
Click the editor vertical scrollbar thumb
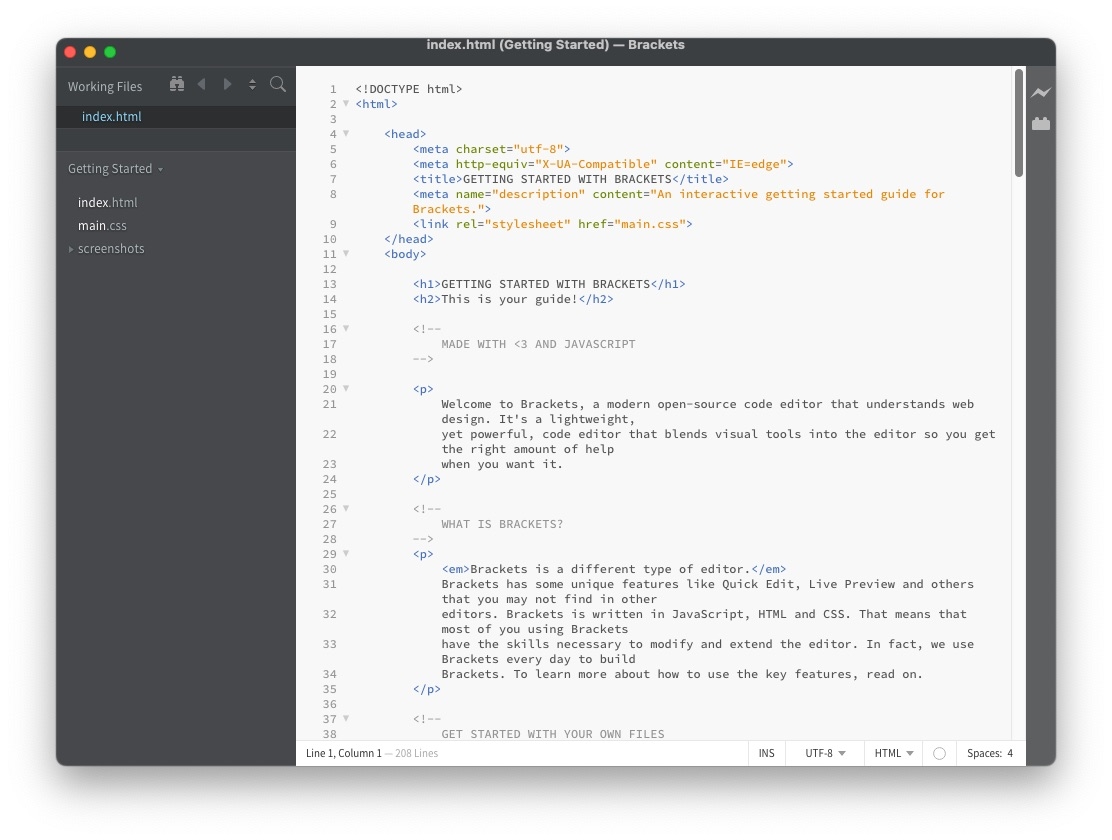click(1018, 122)
